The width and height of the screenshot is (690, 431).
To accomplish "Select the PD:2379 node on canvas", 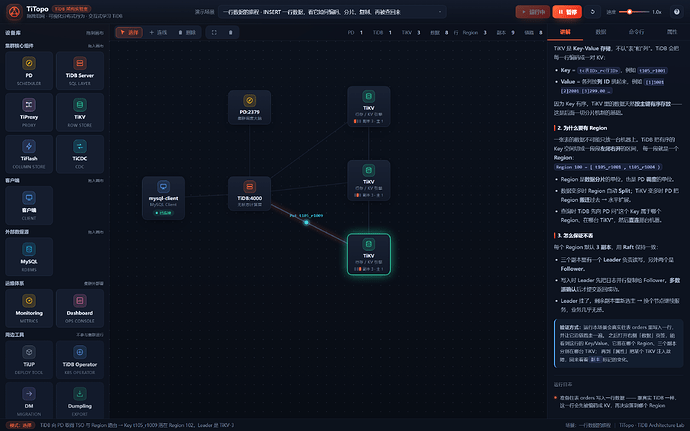I will [250, 107].
